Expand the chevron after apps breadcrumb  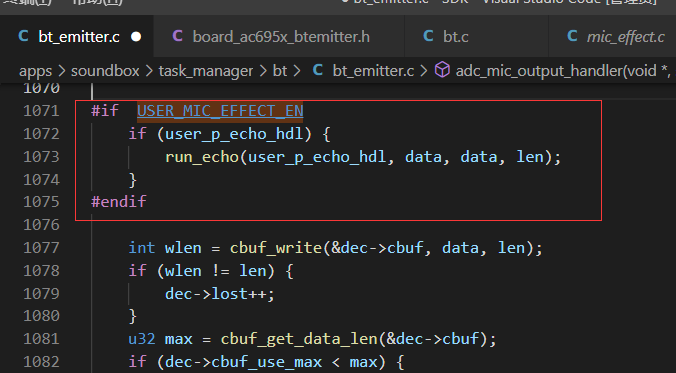(62, 71)
